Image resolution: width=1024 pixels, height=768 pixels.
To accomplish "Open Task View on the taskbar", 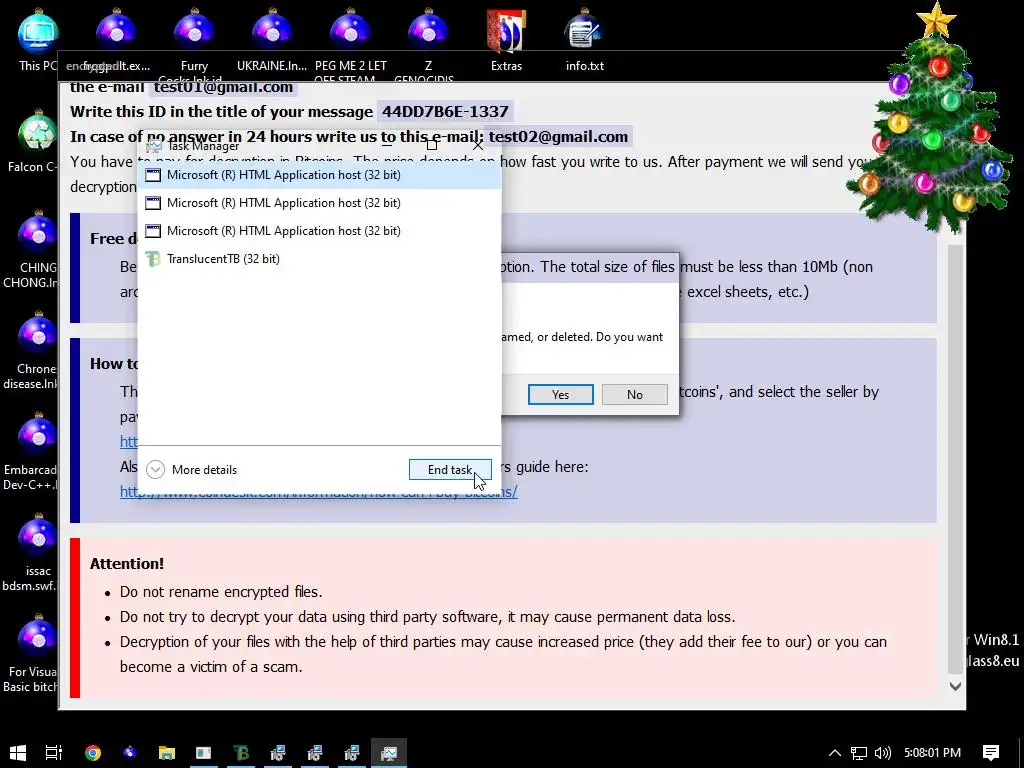I will (54, 752).
